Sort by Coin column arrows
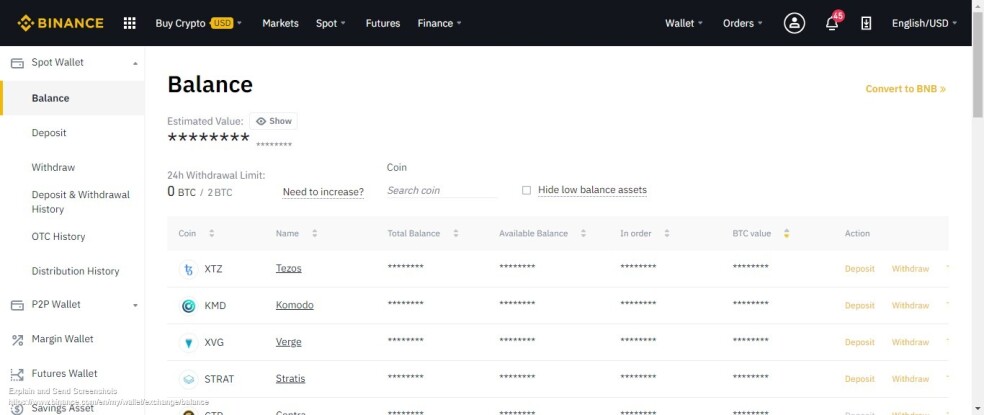This screenshot has height=415, width=984. pyautogui.click(x=211, y=234)
